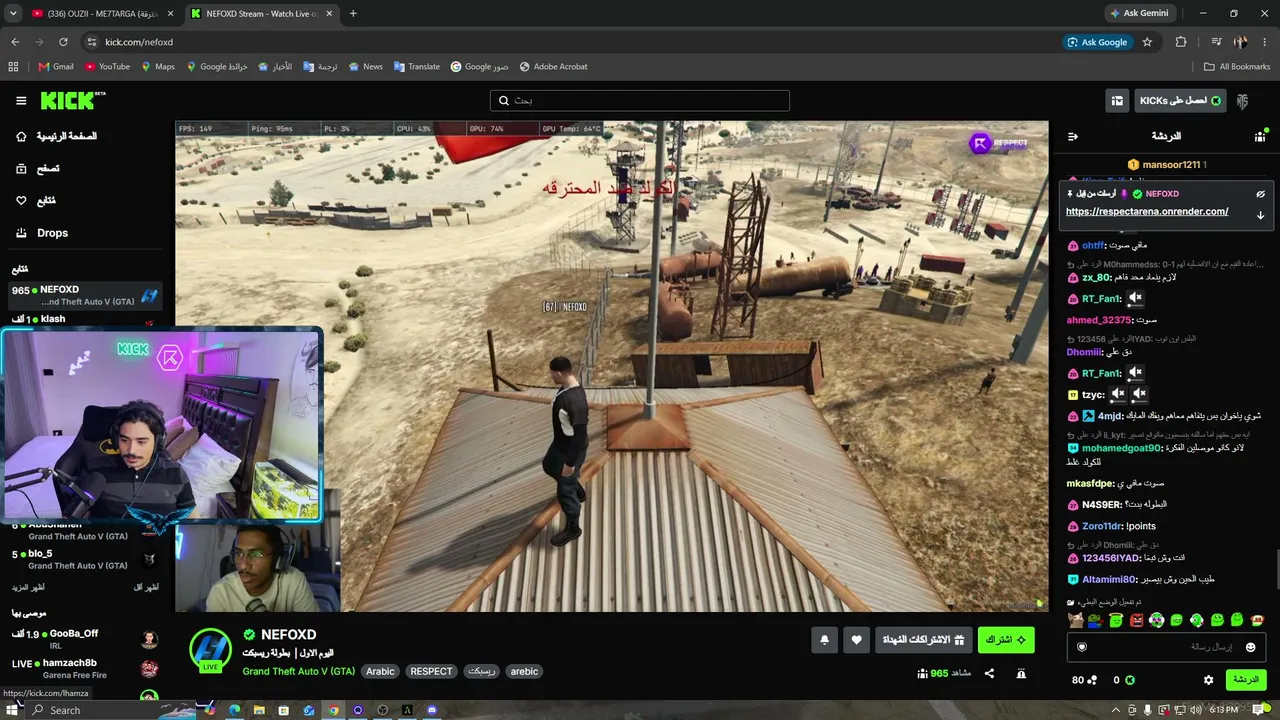Click the cat emote in the quick emote row
1280x720 pixels.
point(1075,620)
